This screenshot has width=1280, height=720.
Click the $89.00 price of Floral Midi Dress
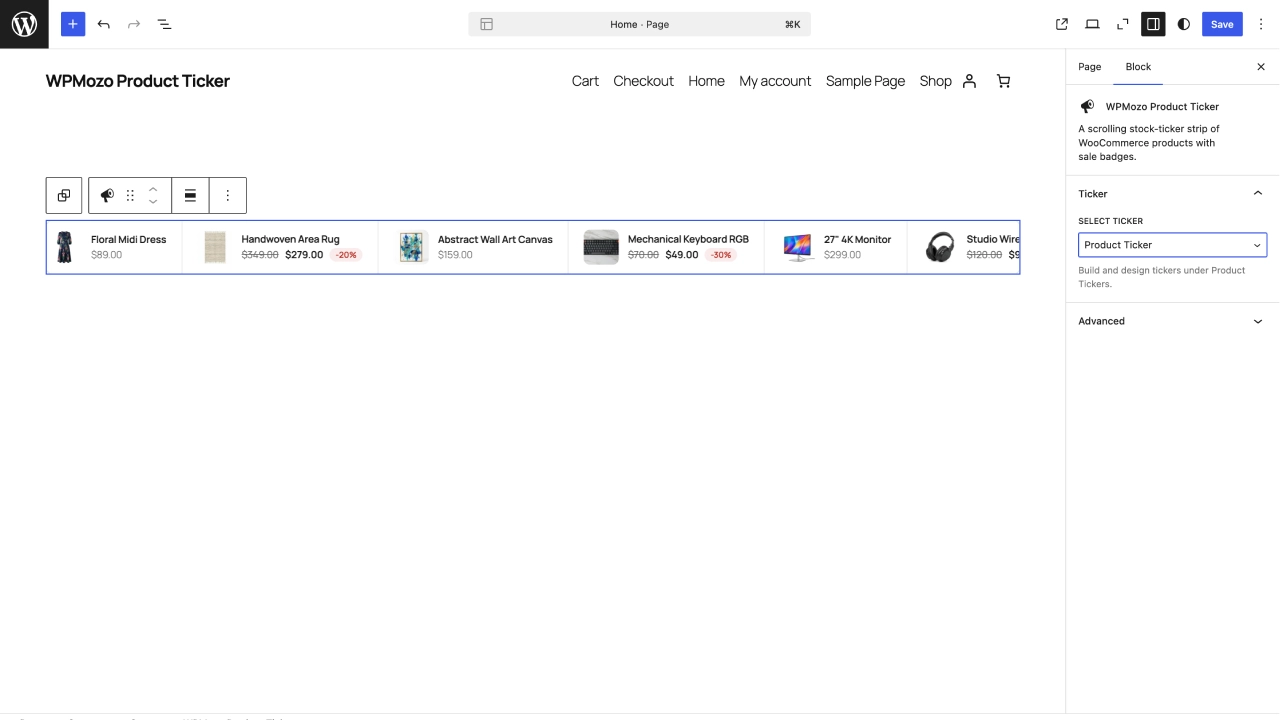106,255
